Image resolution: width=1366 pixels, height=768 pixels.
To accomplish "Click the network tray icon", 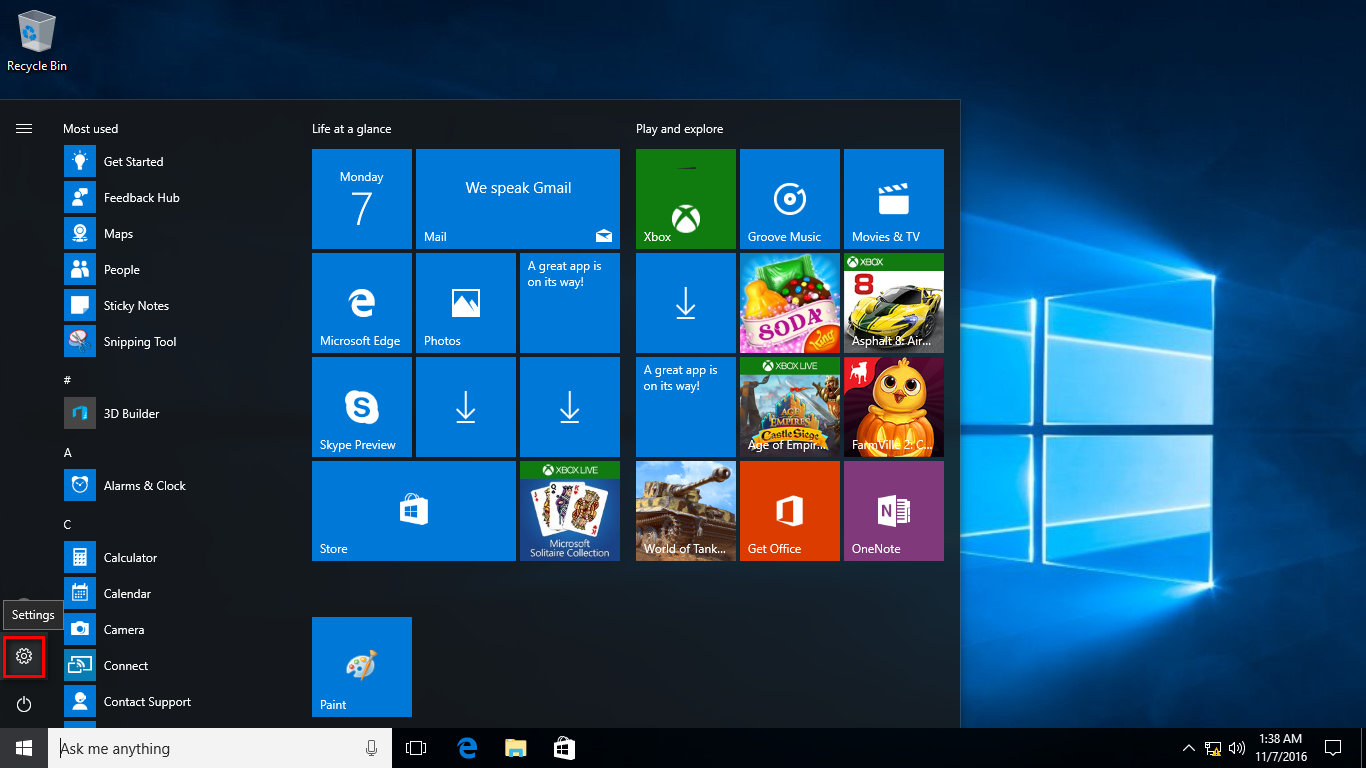I will pos(1213,748).
